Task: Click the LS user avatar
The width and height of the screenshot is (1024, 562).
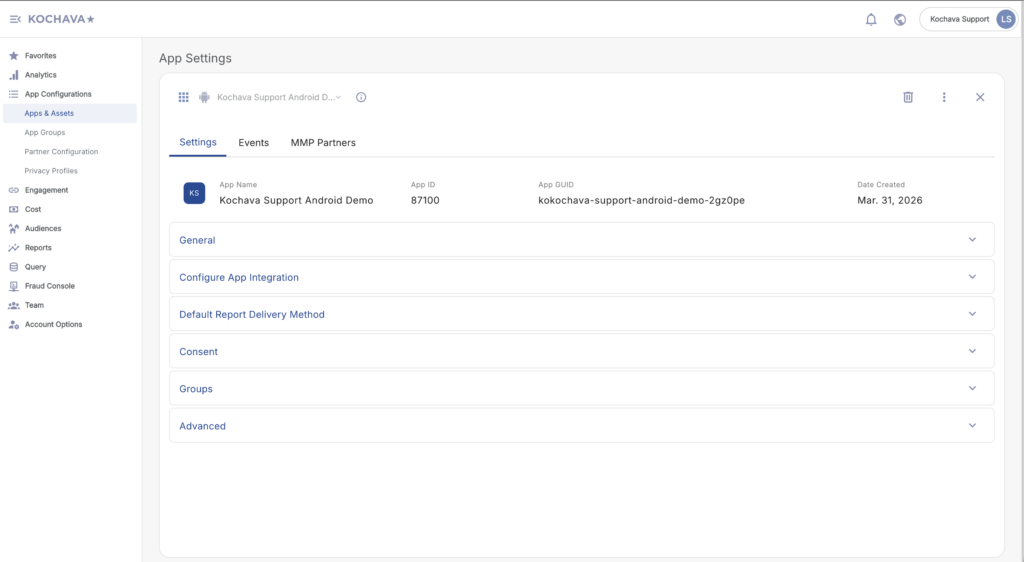Action: click(x=1005, y=19)
